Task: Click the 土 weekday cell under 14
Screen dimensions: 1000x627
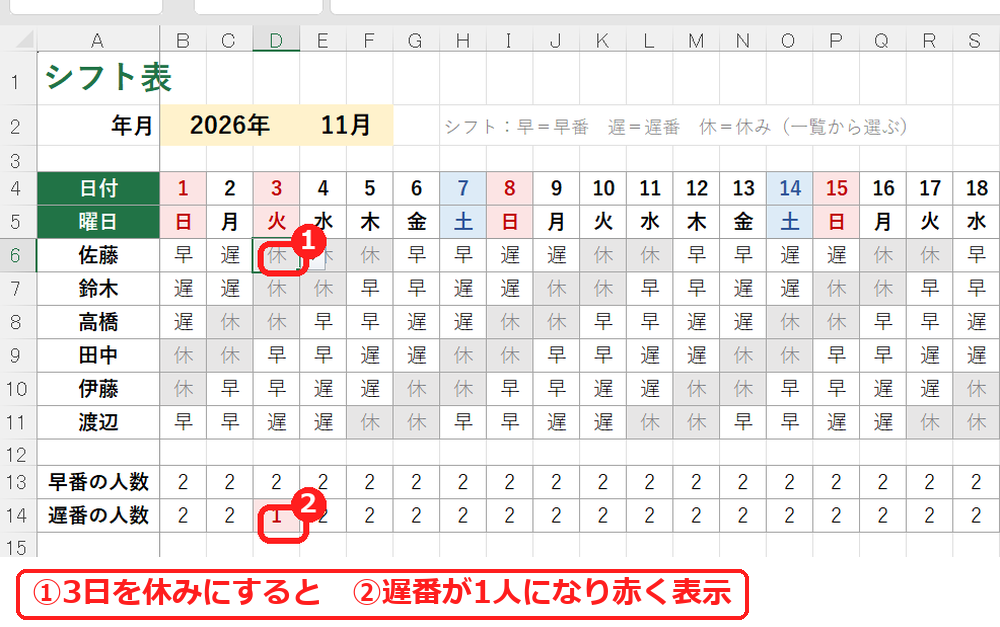Action: 790,222
